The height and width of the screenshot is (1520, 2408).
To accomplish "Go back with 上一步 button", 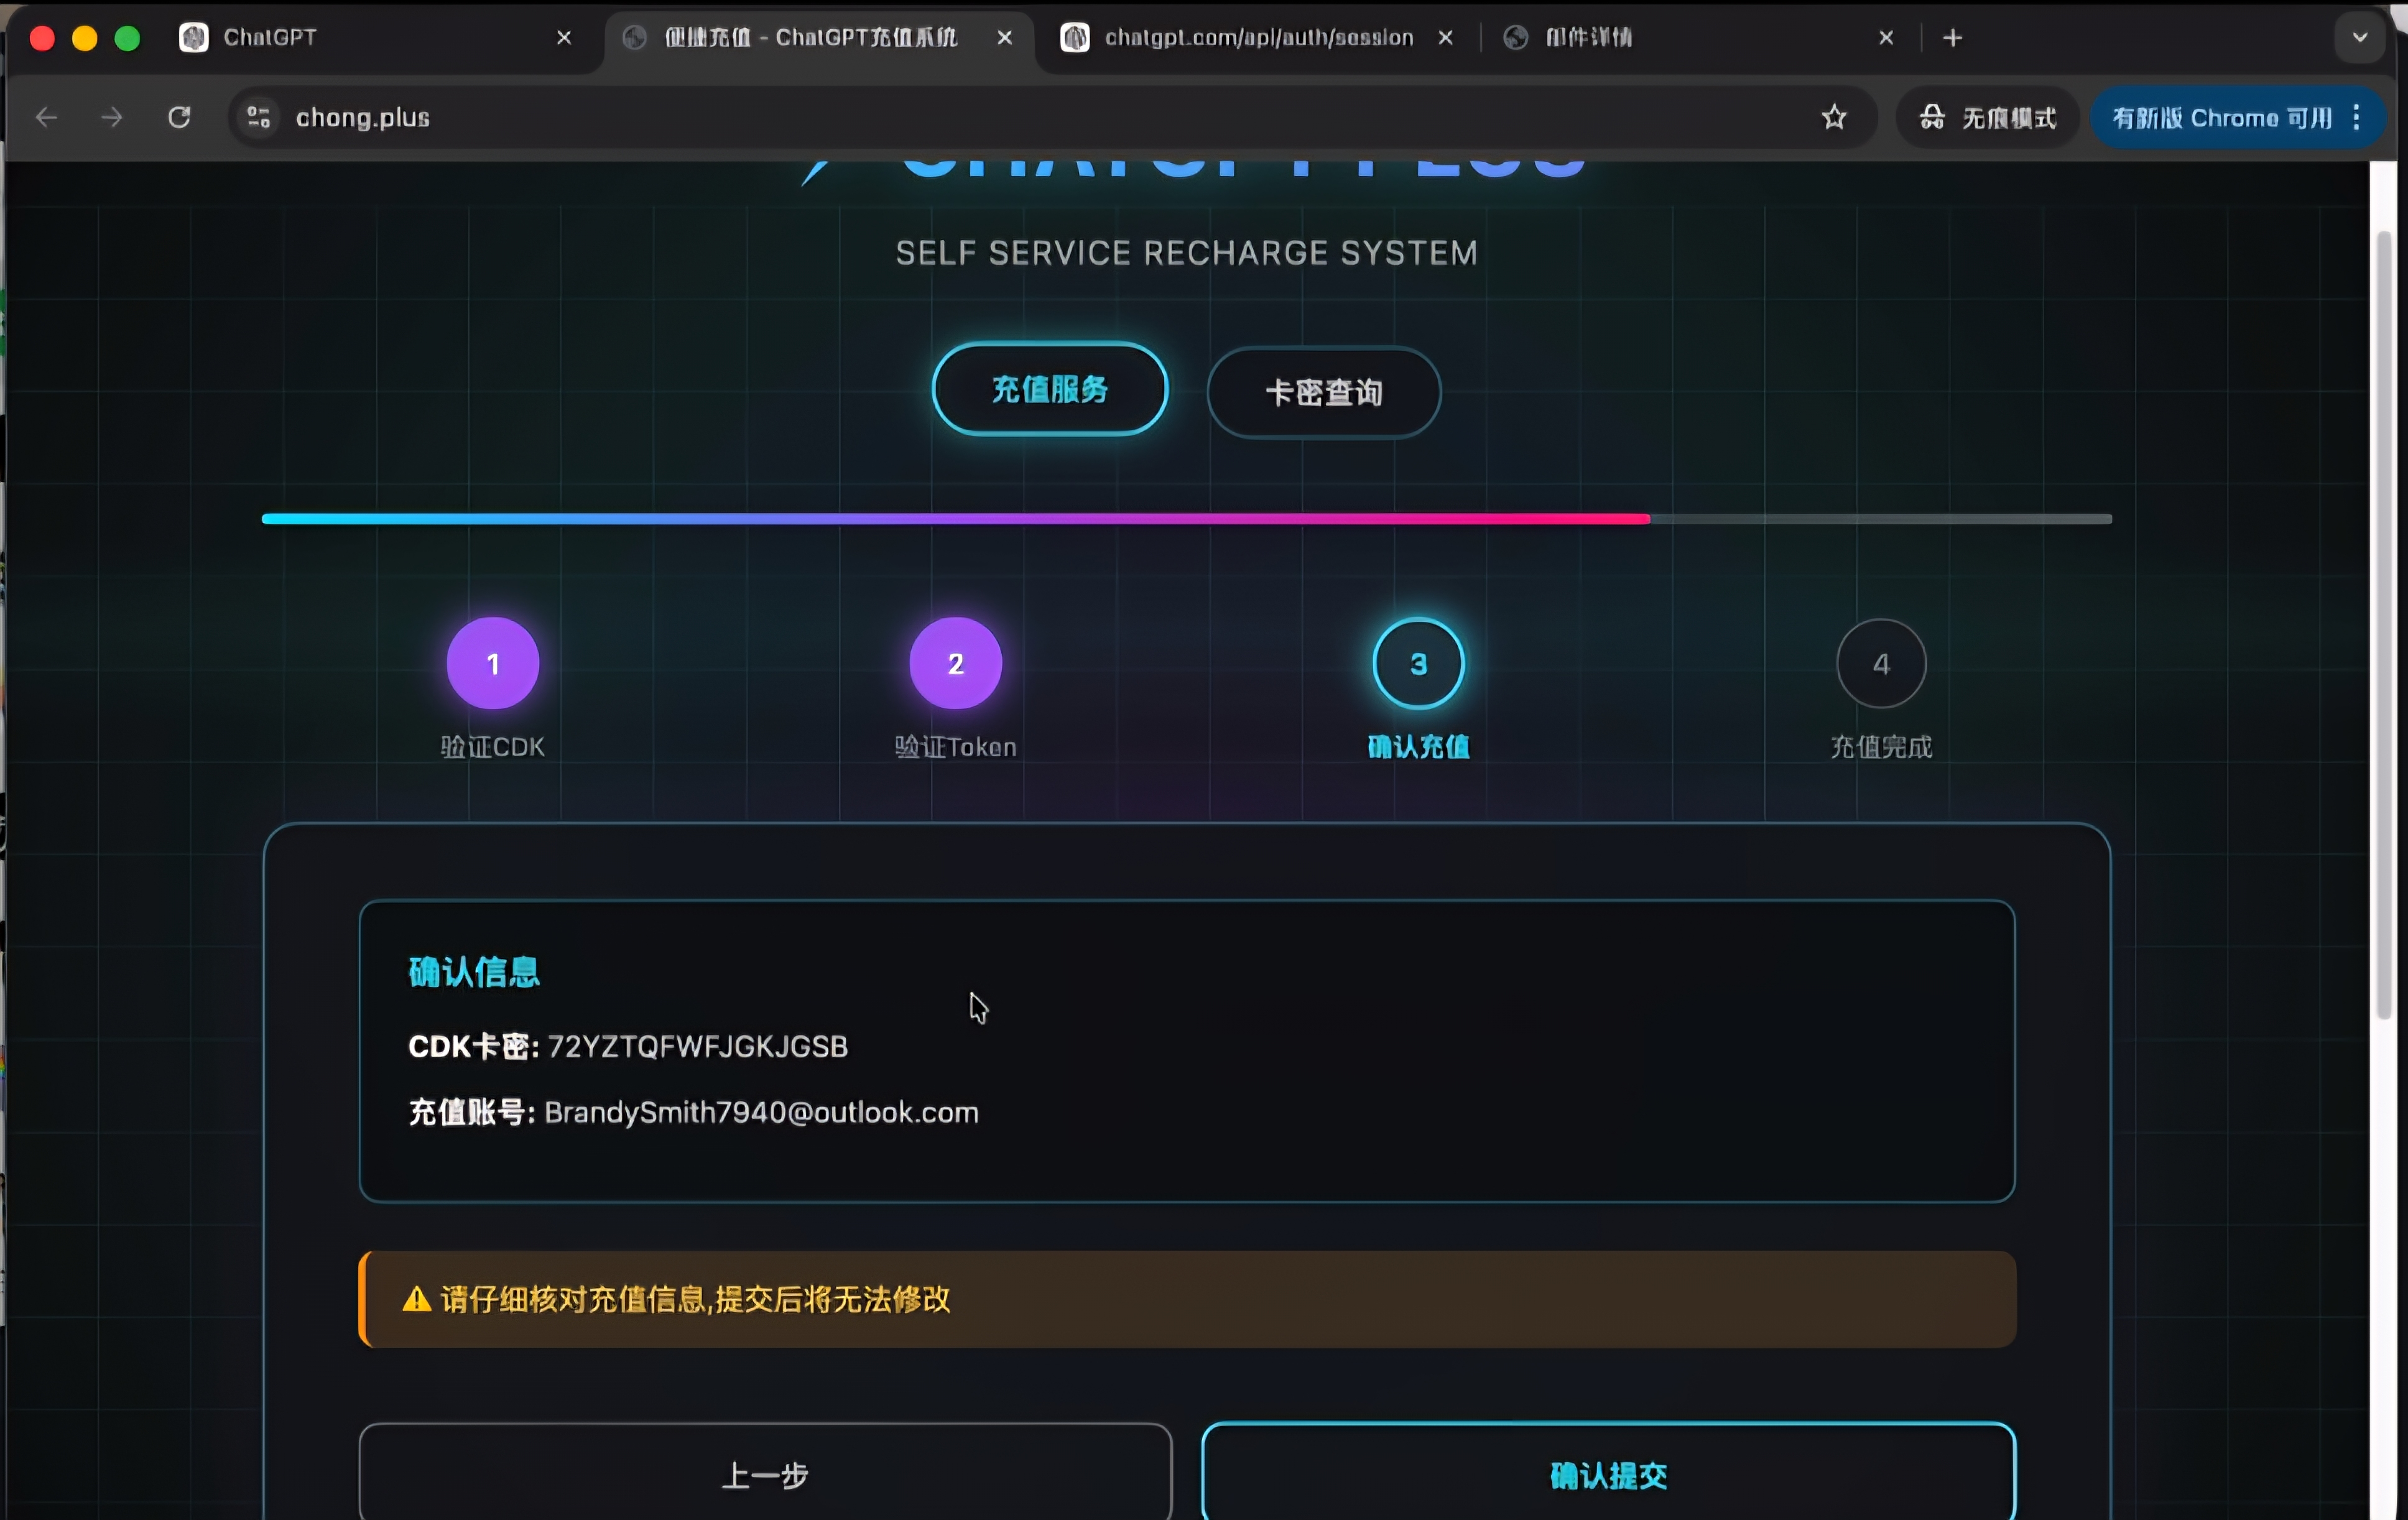I will point(765,1475).
